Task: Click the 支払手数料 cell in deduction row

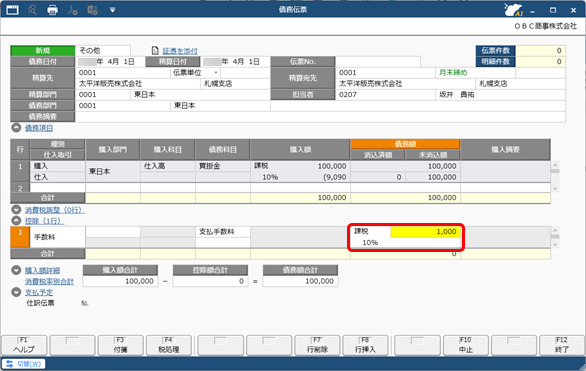Action: [x=223, y=232]
